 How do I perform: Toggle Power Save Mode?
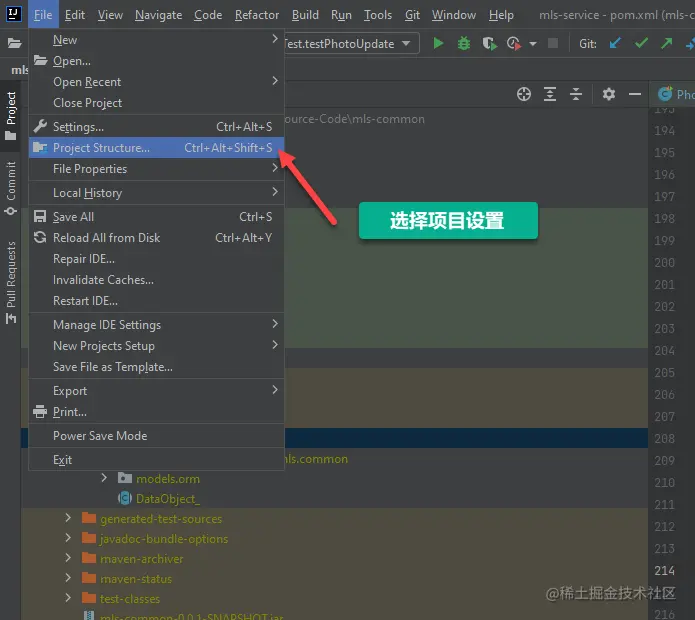pyautogui.click(x=156, y=436)
